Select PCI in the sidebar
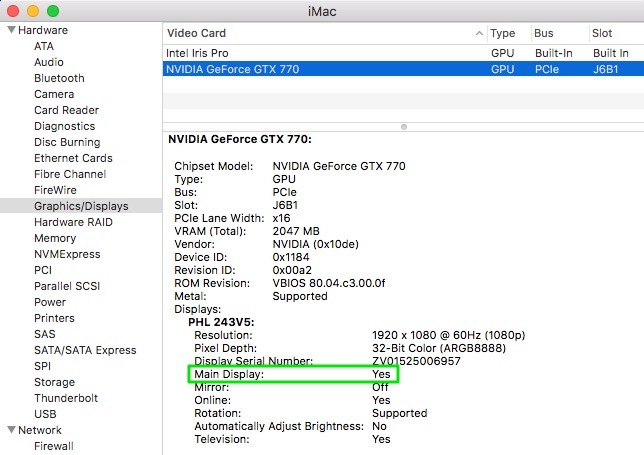644x455 pixels. [x=43, y=270]
